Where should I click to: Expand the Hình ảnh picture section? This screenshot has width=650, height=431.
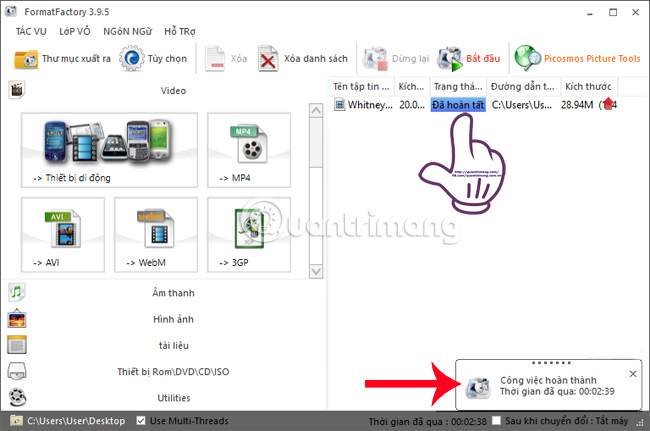[x=173, y=319]
